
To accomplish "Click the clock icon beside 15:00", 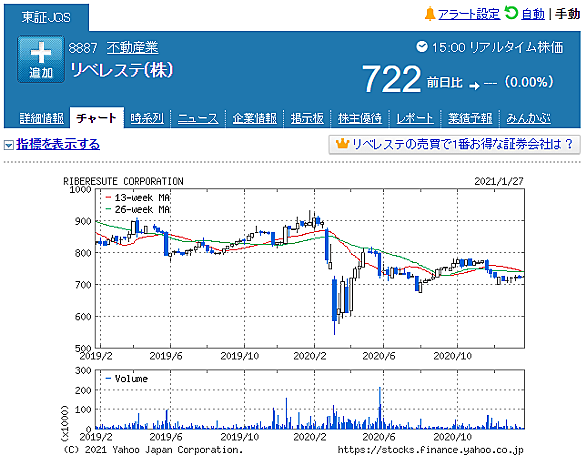I will click(422, 47).
